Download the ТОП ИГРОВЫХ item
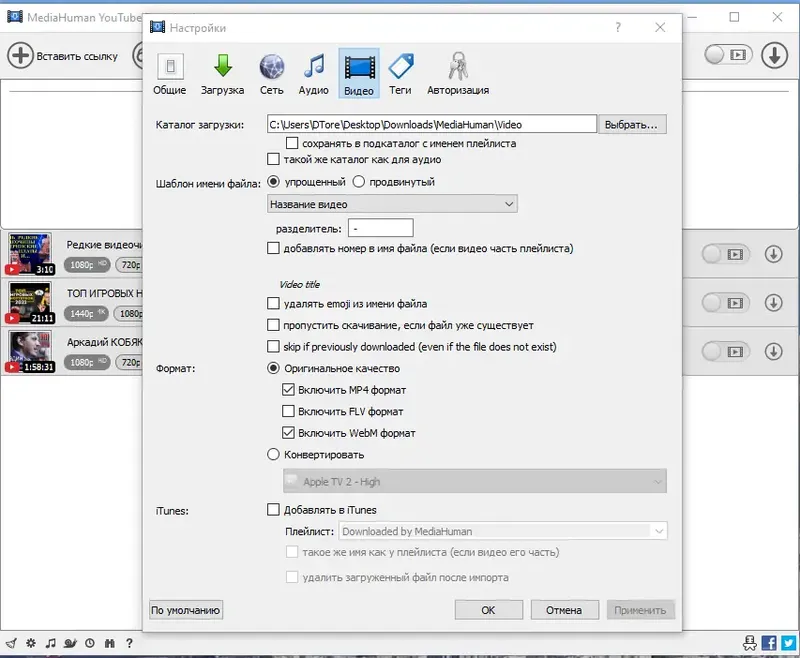Screen dimensions: 800x658 pos(773,303)
